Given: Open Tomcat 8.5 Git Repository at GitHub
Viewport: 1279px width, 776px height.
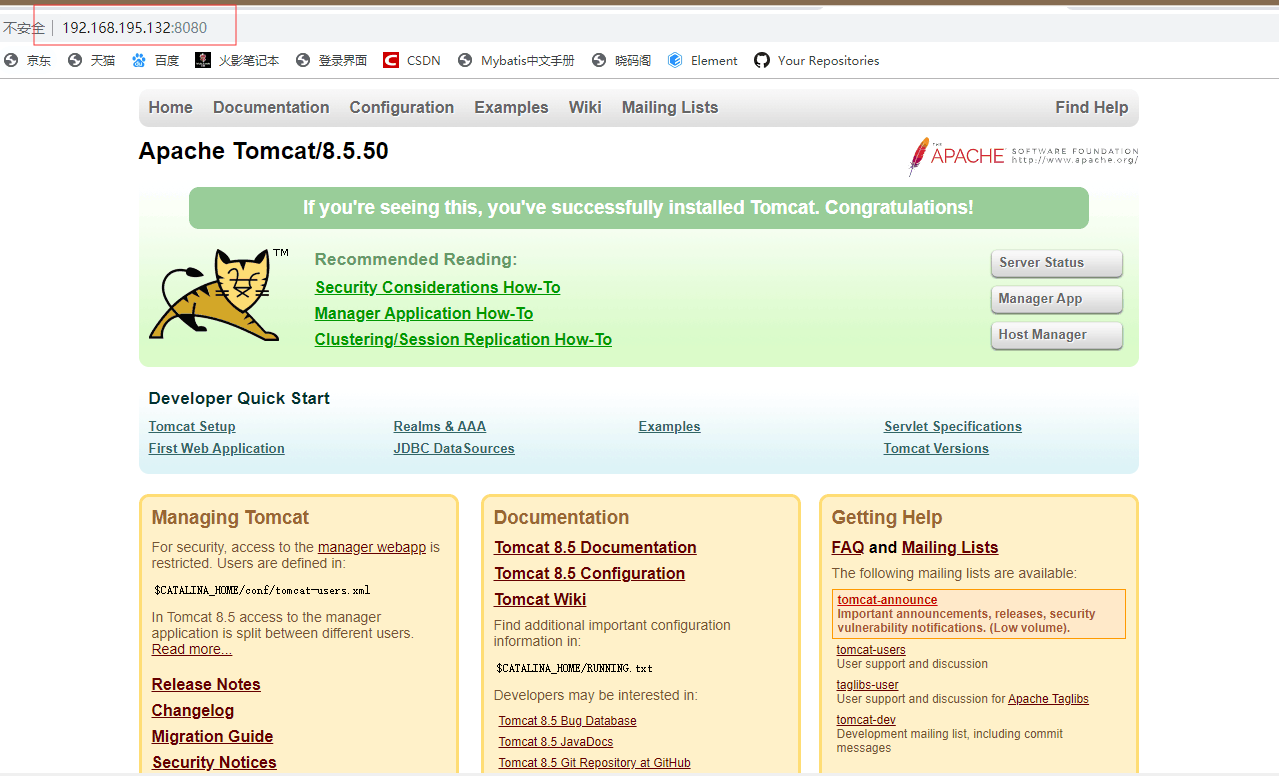Looking at the screenshot, I should coord(595,763).
